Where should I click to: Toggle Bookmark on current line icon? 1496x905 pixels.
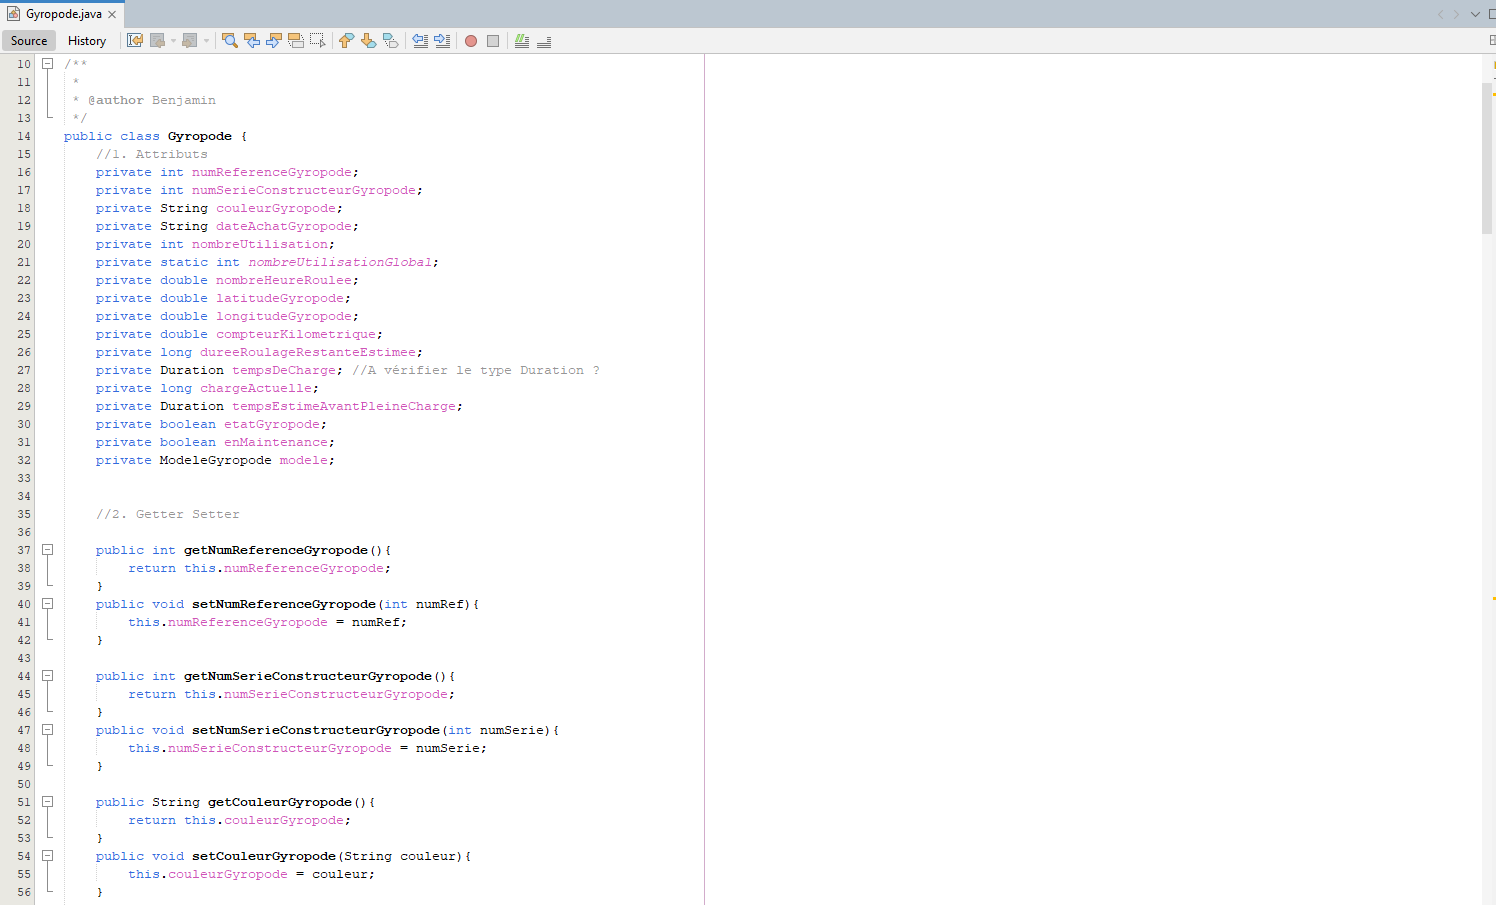pos(391,41)
